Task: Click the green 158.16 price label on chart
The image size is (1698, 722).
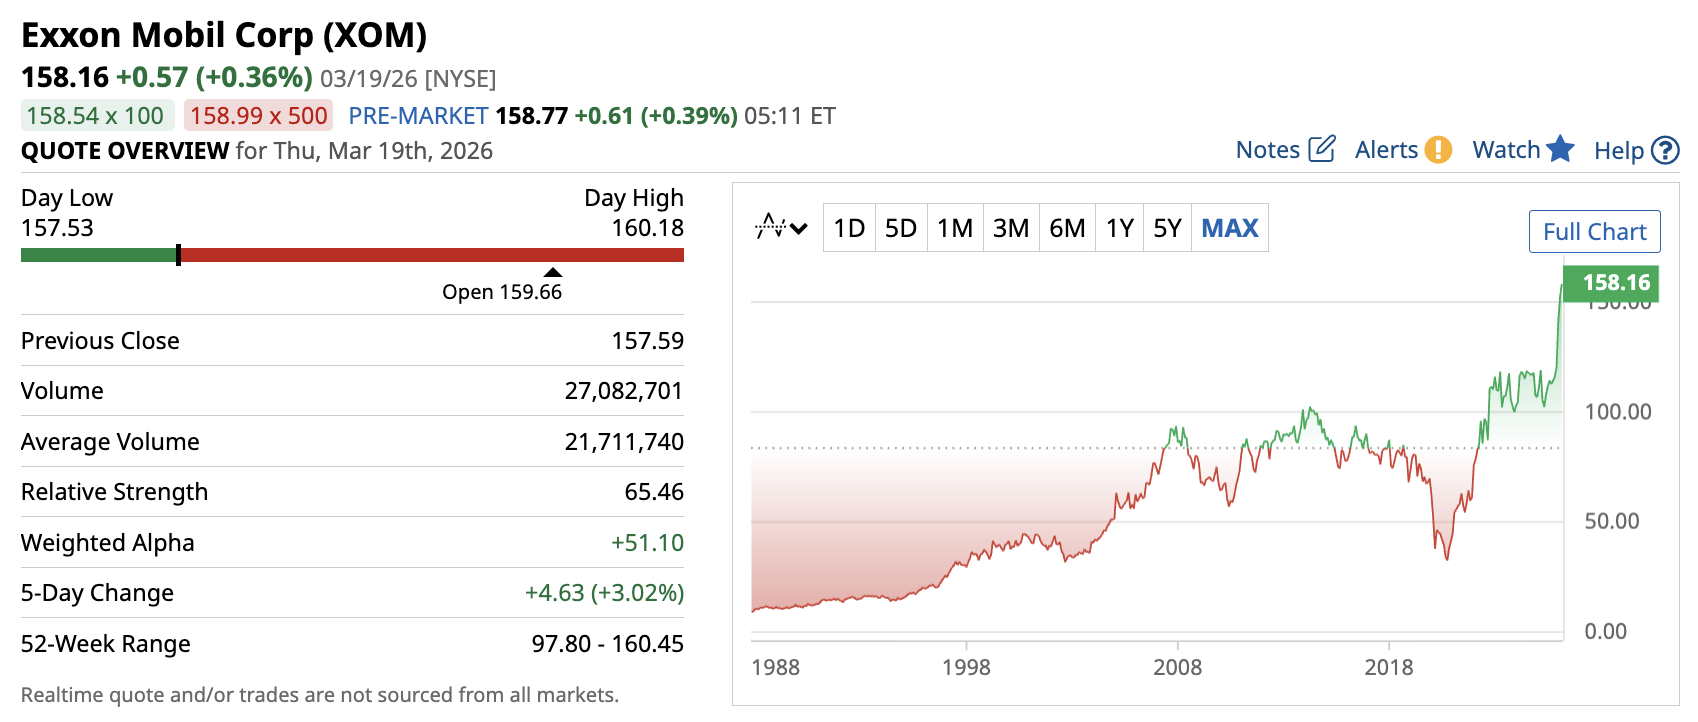Action: click(x=1610, y=283)
